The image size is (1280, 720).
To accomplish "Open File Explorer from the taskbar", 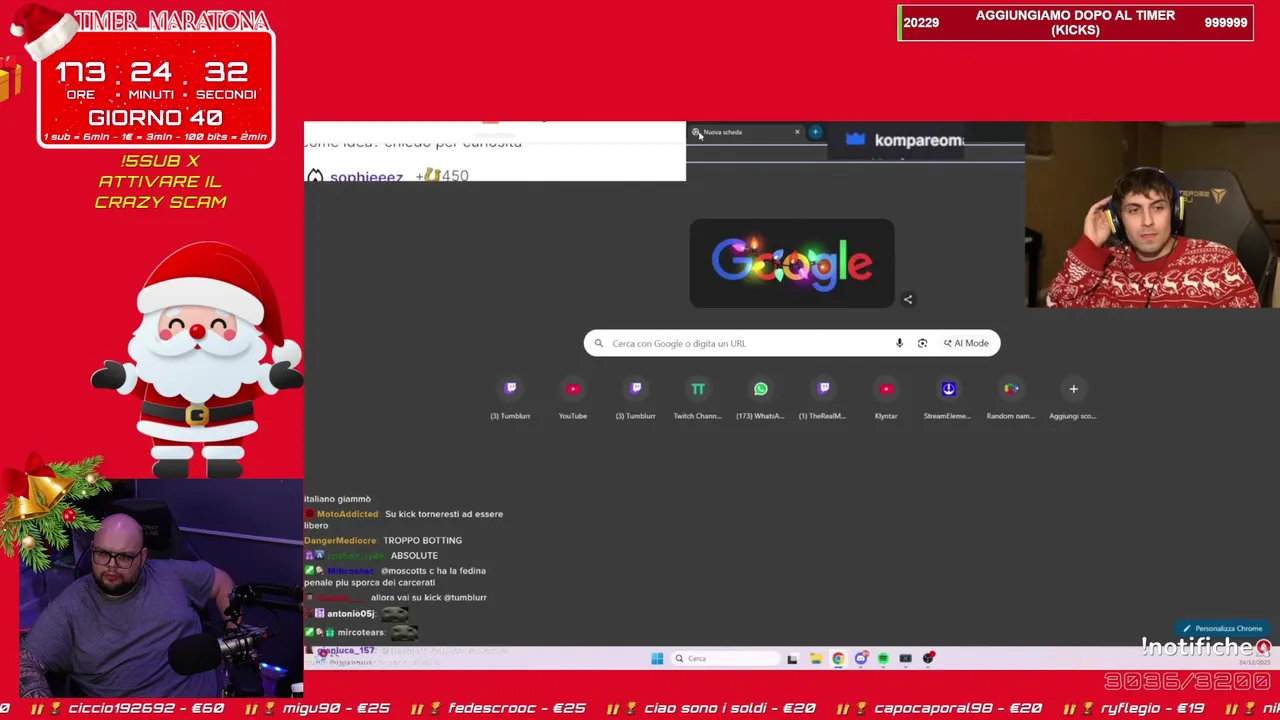I will (x=816, y=658).
